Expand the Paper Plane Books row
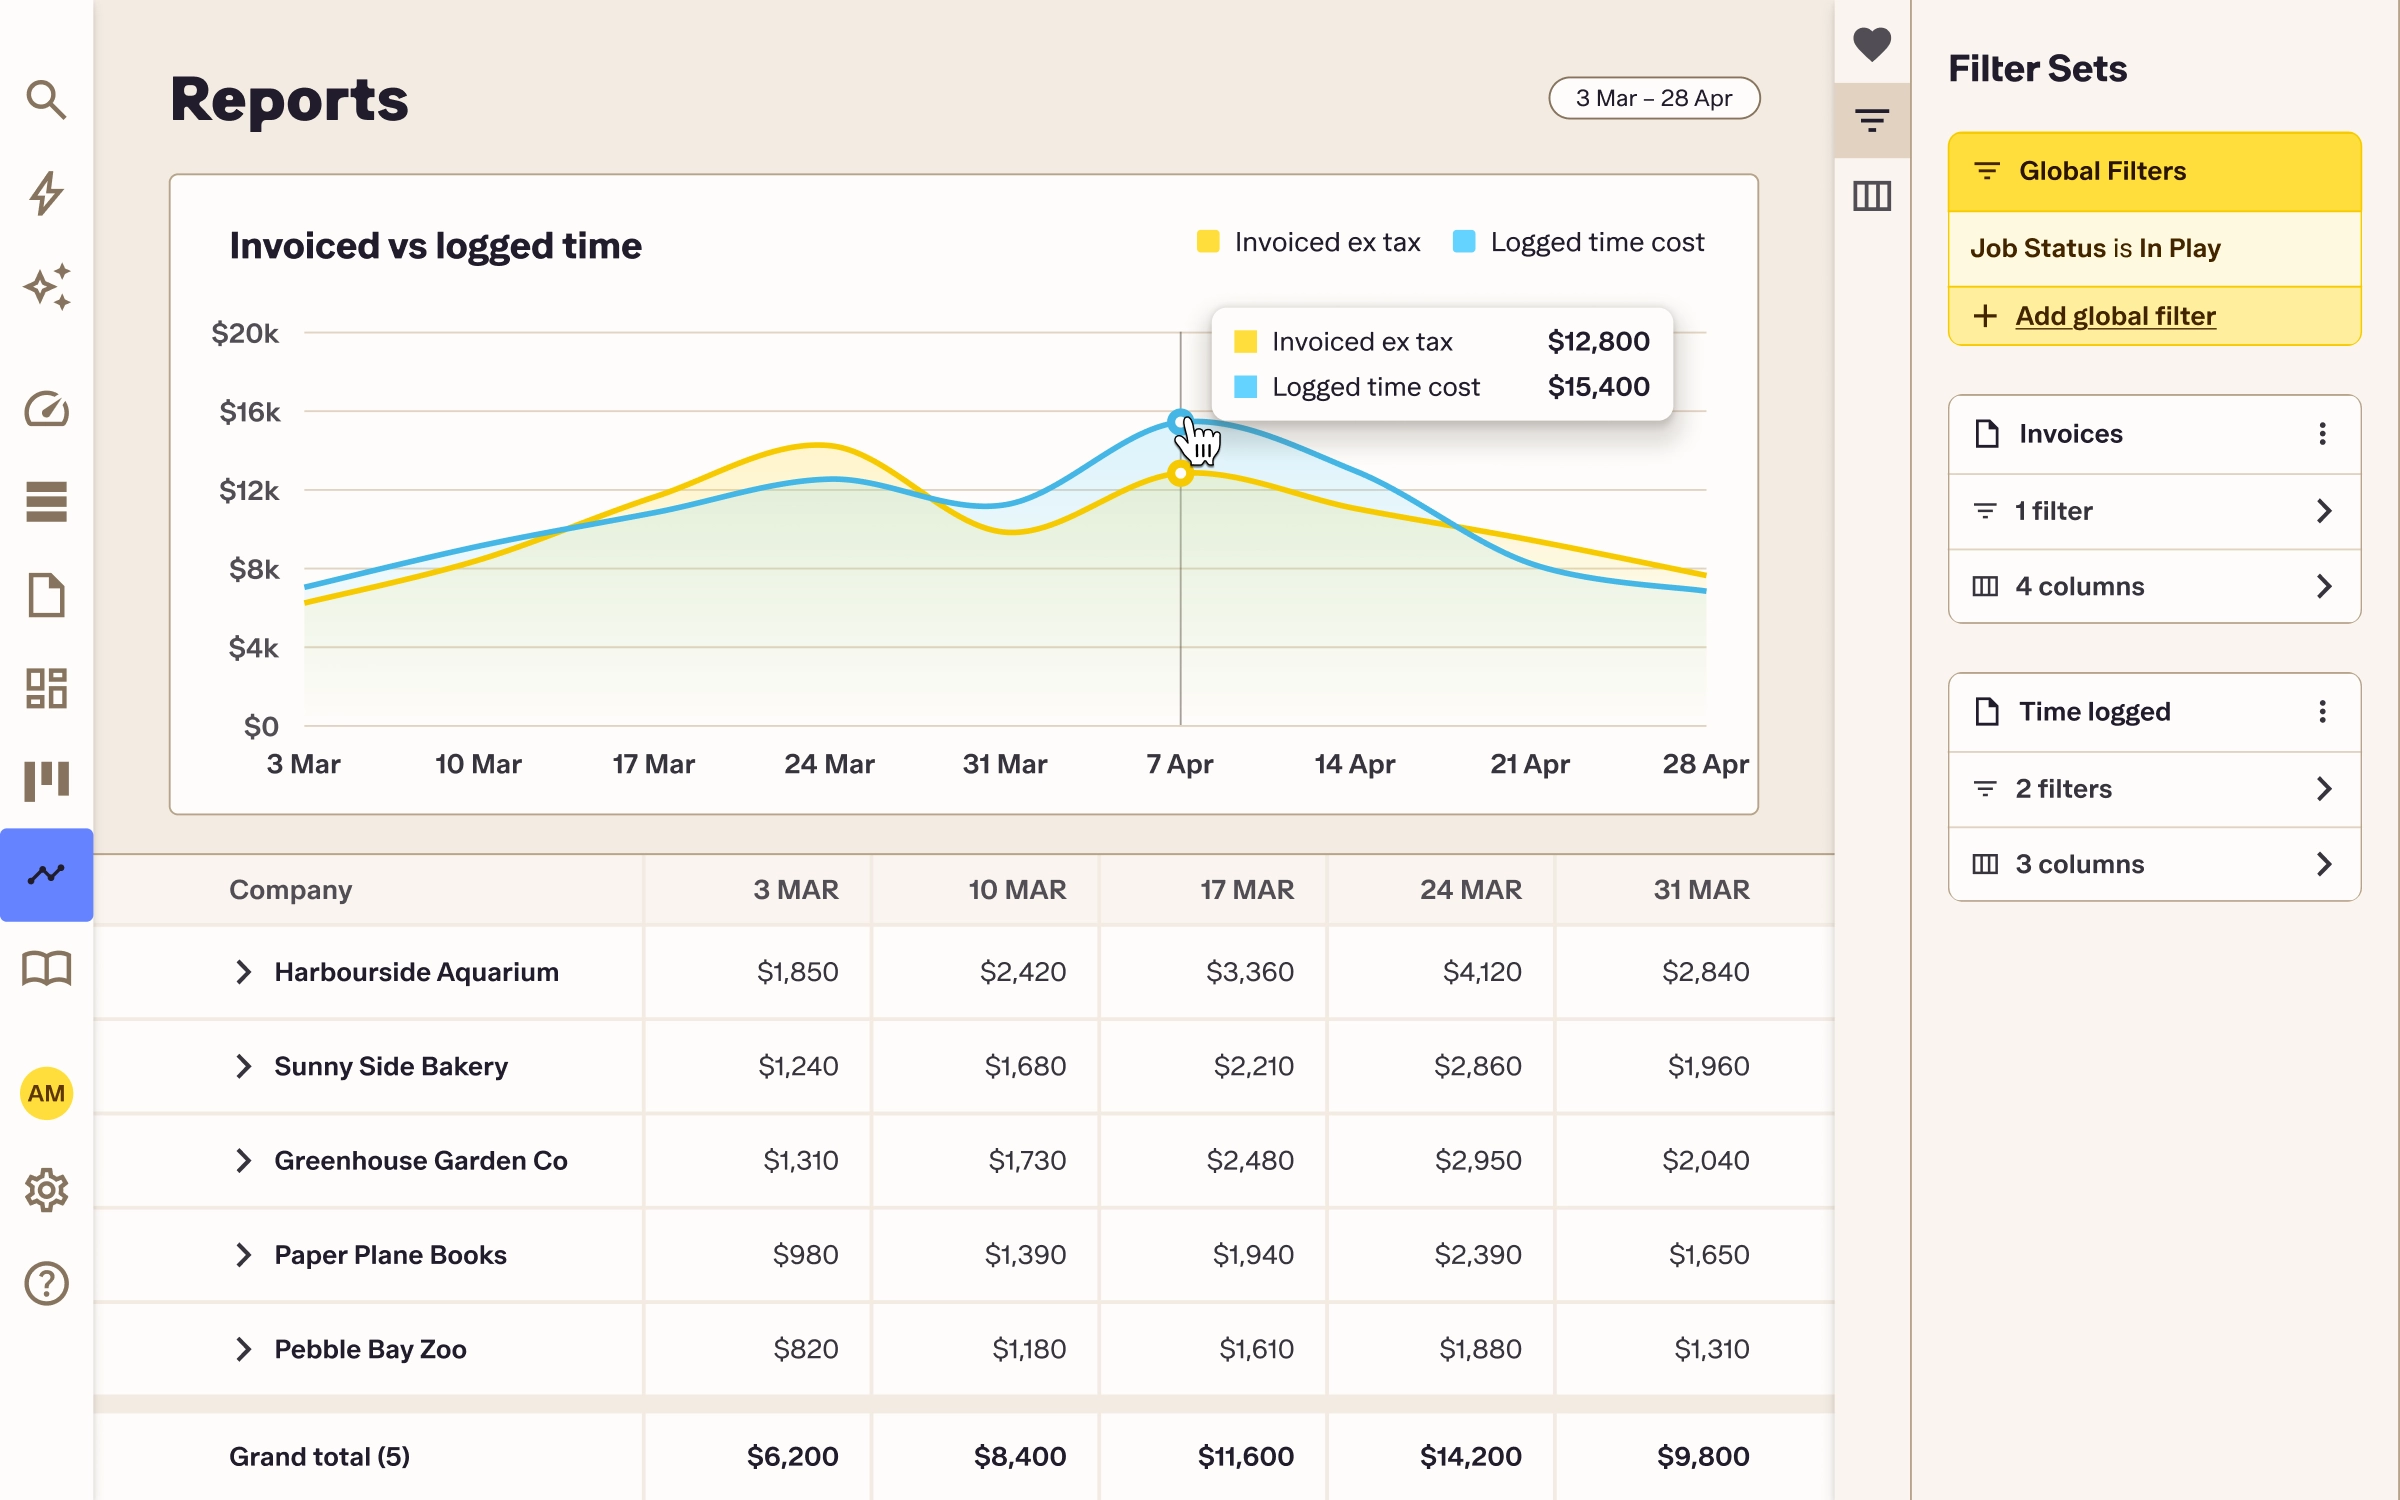Viewport: 2400px width, 1500px height. point(243,1255)
